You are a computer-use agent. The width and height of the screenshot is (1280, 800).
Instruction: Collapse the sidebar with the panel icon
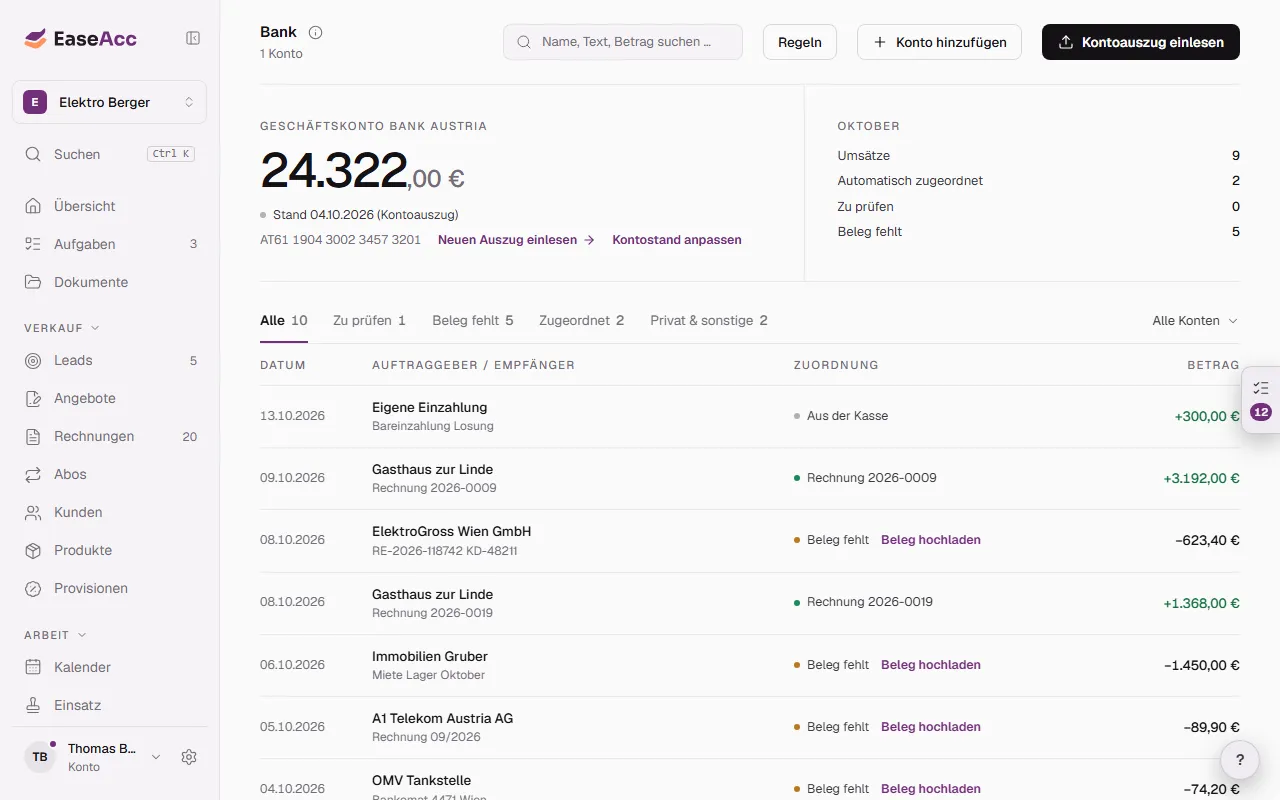(193, 38)
